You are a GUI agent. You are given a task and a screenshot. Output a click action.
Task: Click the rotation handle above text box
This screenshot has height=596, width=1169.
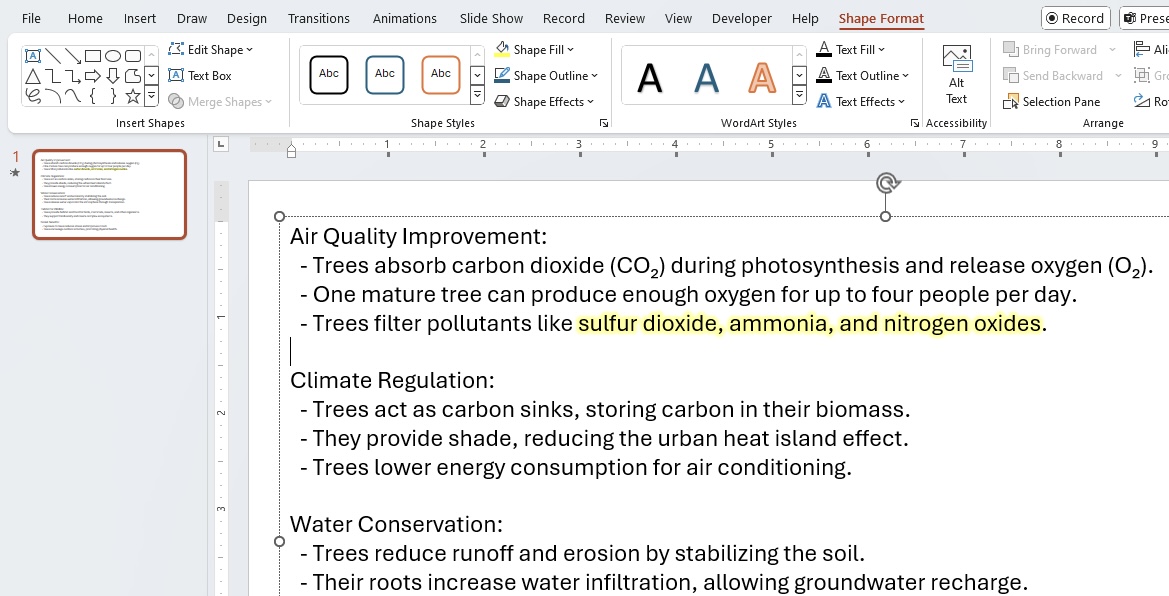point(886,183)
